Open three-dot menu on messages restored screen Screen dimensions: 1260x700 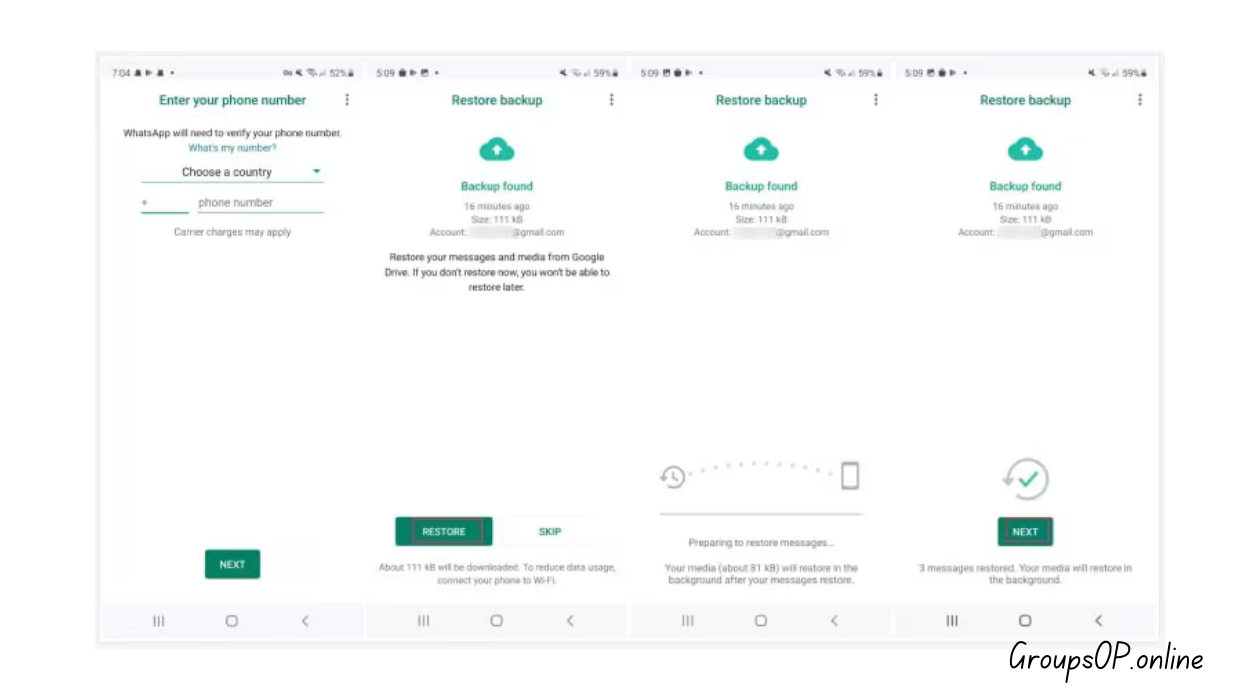click(x=1140, y=100)
